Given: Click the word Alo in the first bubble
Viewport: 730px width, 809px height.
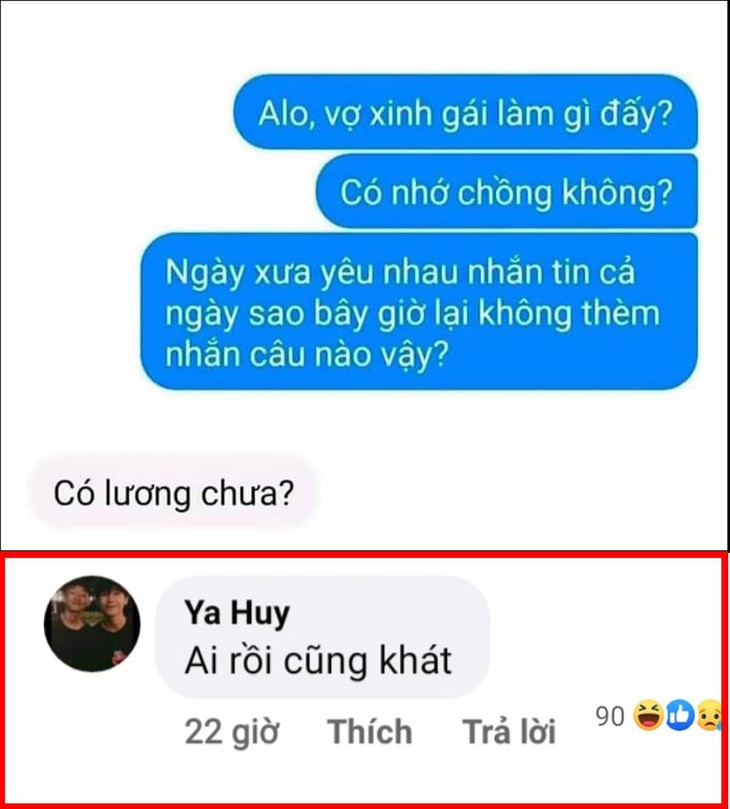Looking at the screenshot, I should 285,114.
